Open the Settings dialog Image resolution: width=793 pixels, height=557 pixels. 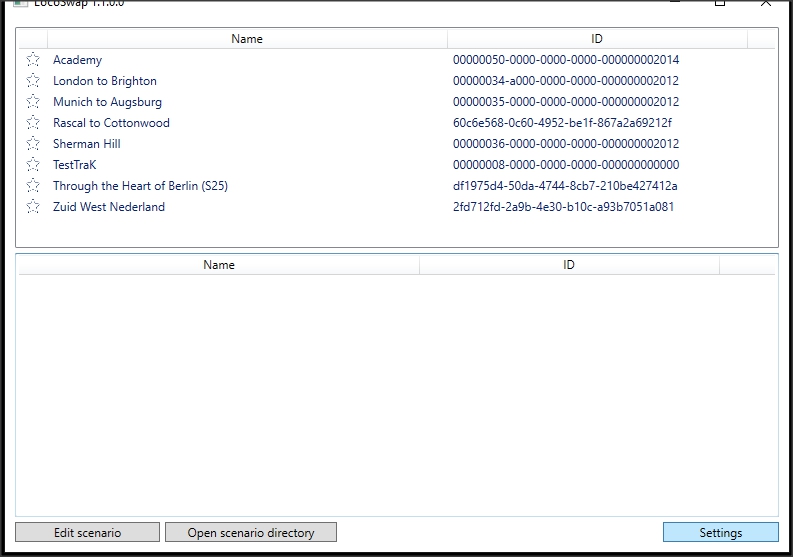(x=720, y=532)
